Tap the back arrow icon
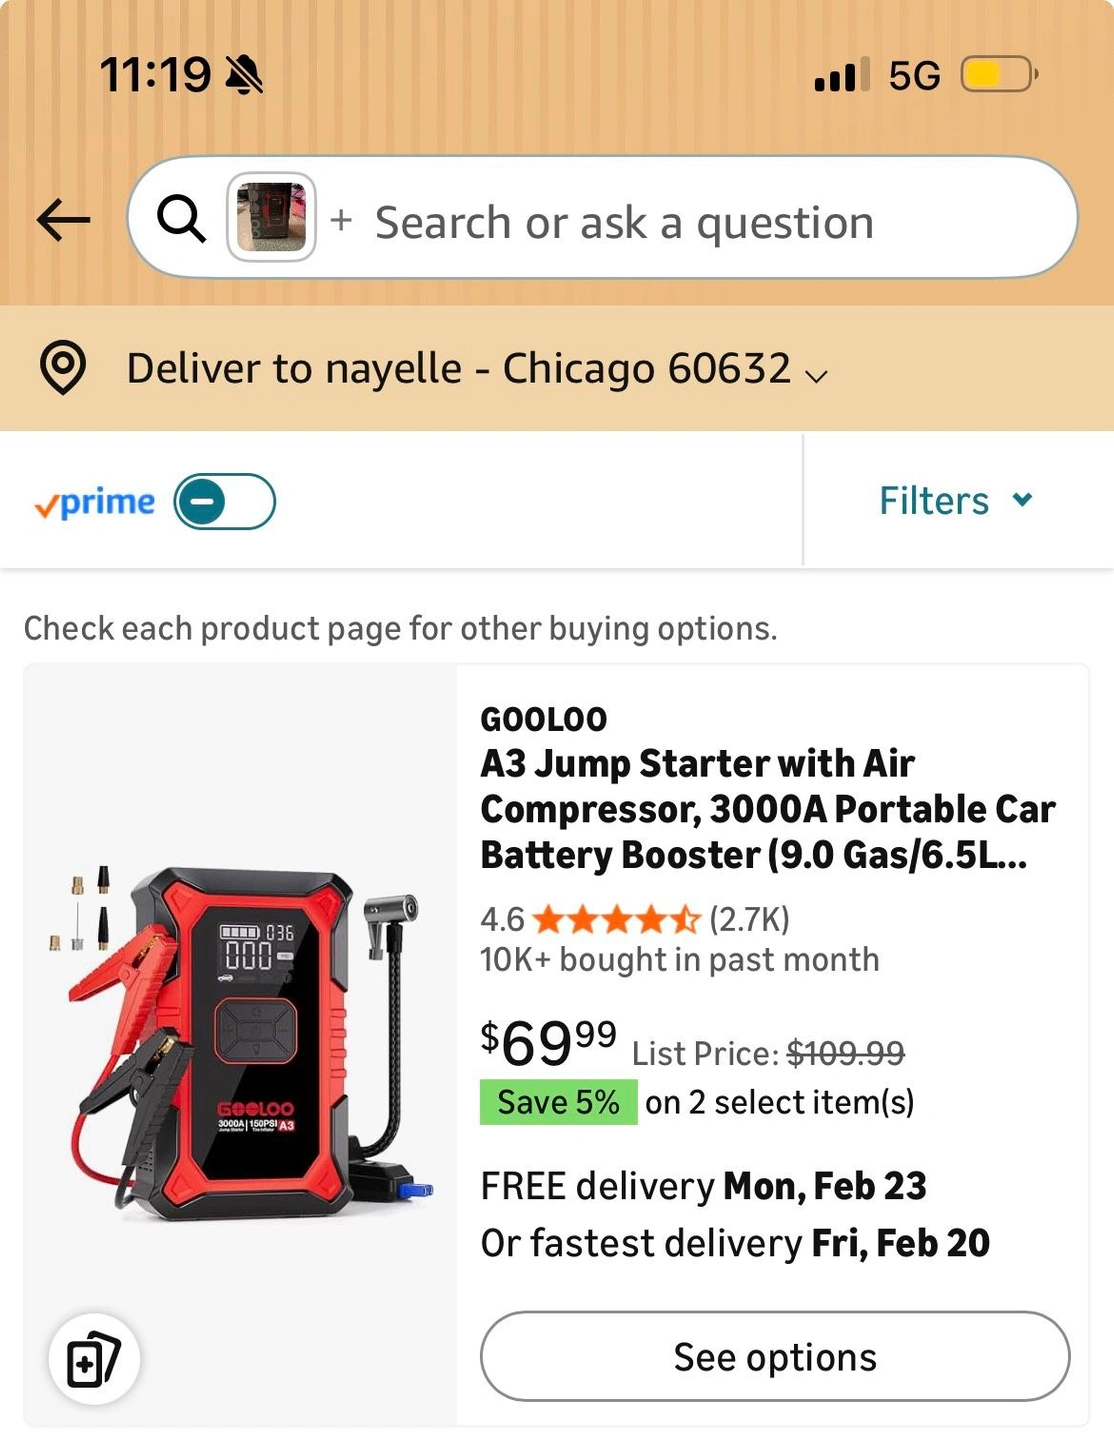This screenshot has width=1114, height=1440. tap(64, 220)
